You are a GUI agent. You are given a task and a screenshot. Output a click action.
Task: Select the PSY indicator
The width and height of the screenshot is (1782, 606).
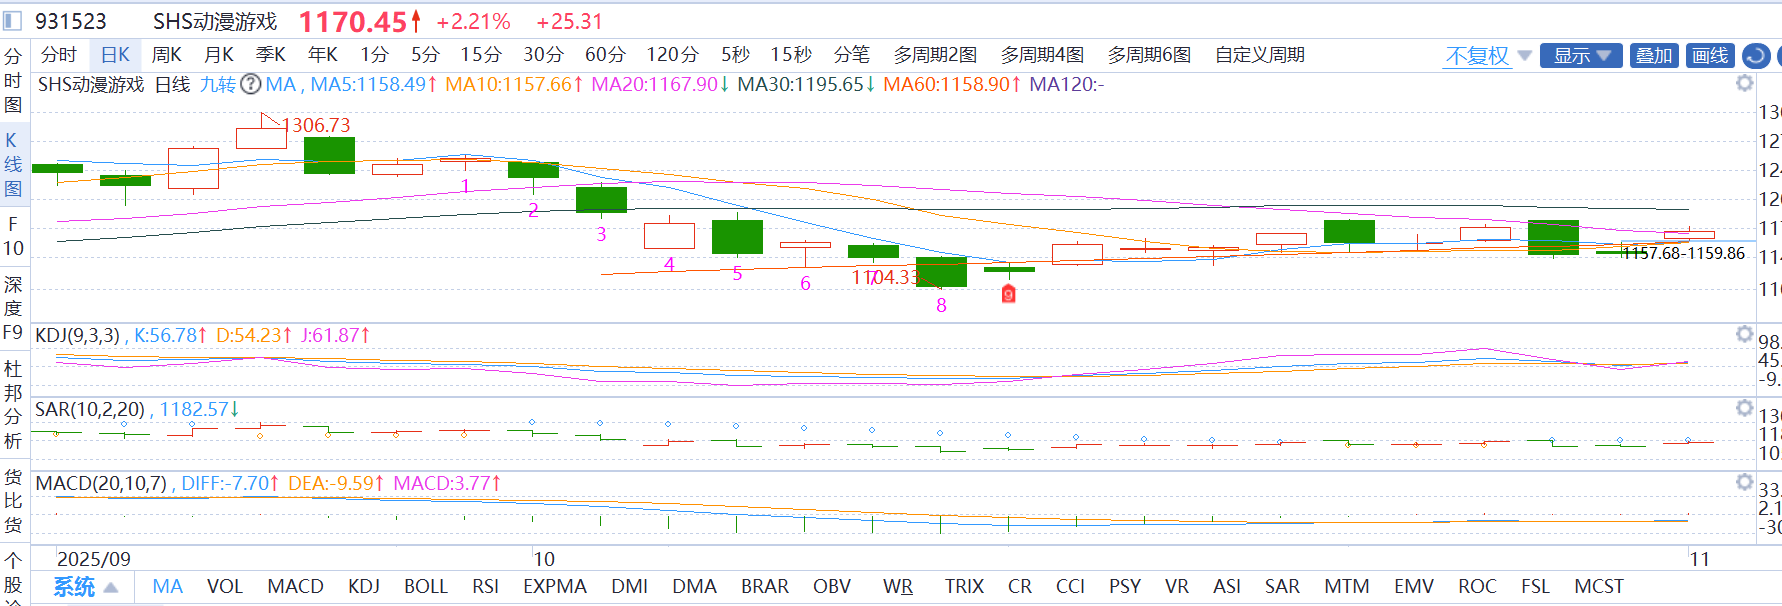pyautogui.click(x=1125, y=587)
